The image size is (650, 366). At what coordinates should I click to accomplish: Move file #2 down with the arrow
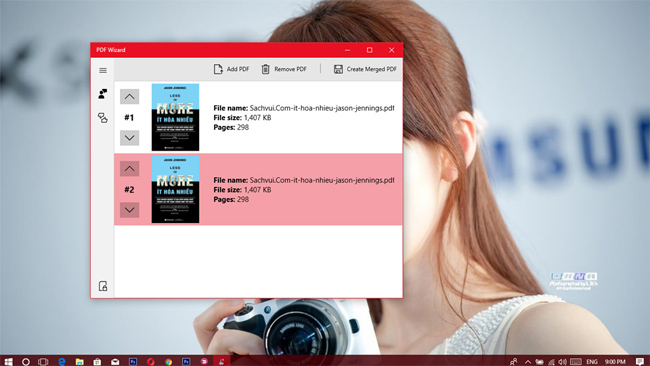tap(129, 210)
